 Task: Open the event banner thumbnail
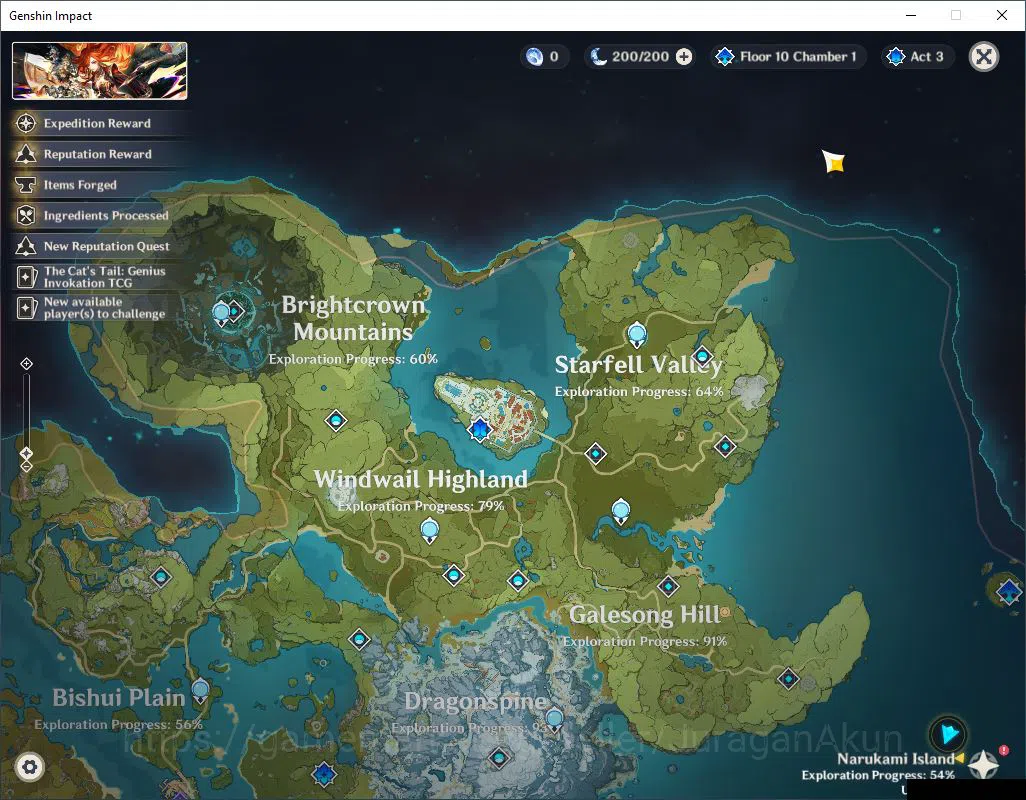tap(99, 71)
